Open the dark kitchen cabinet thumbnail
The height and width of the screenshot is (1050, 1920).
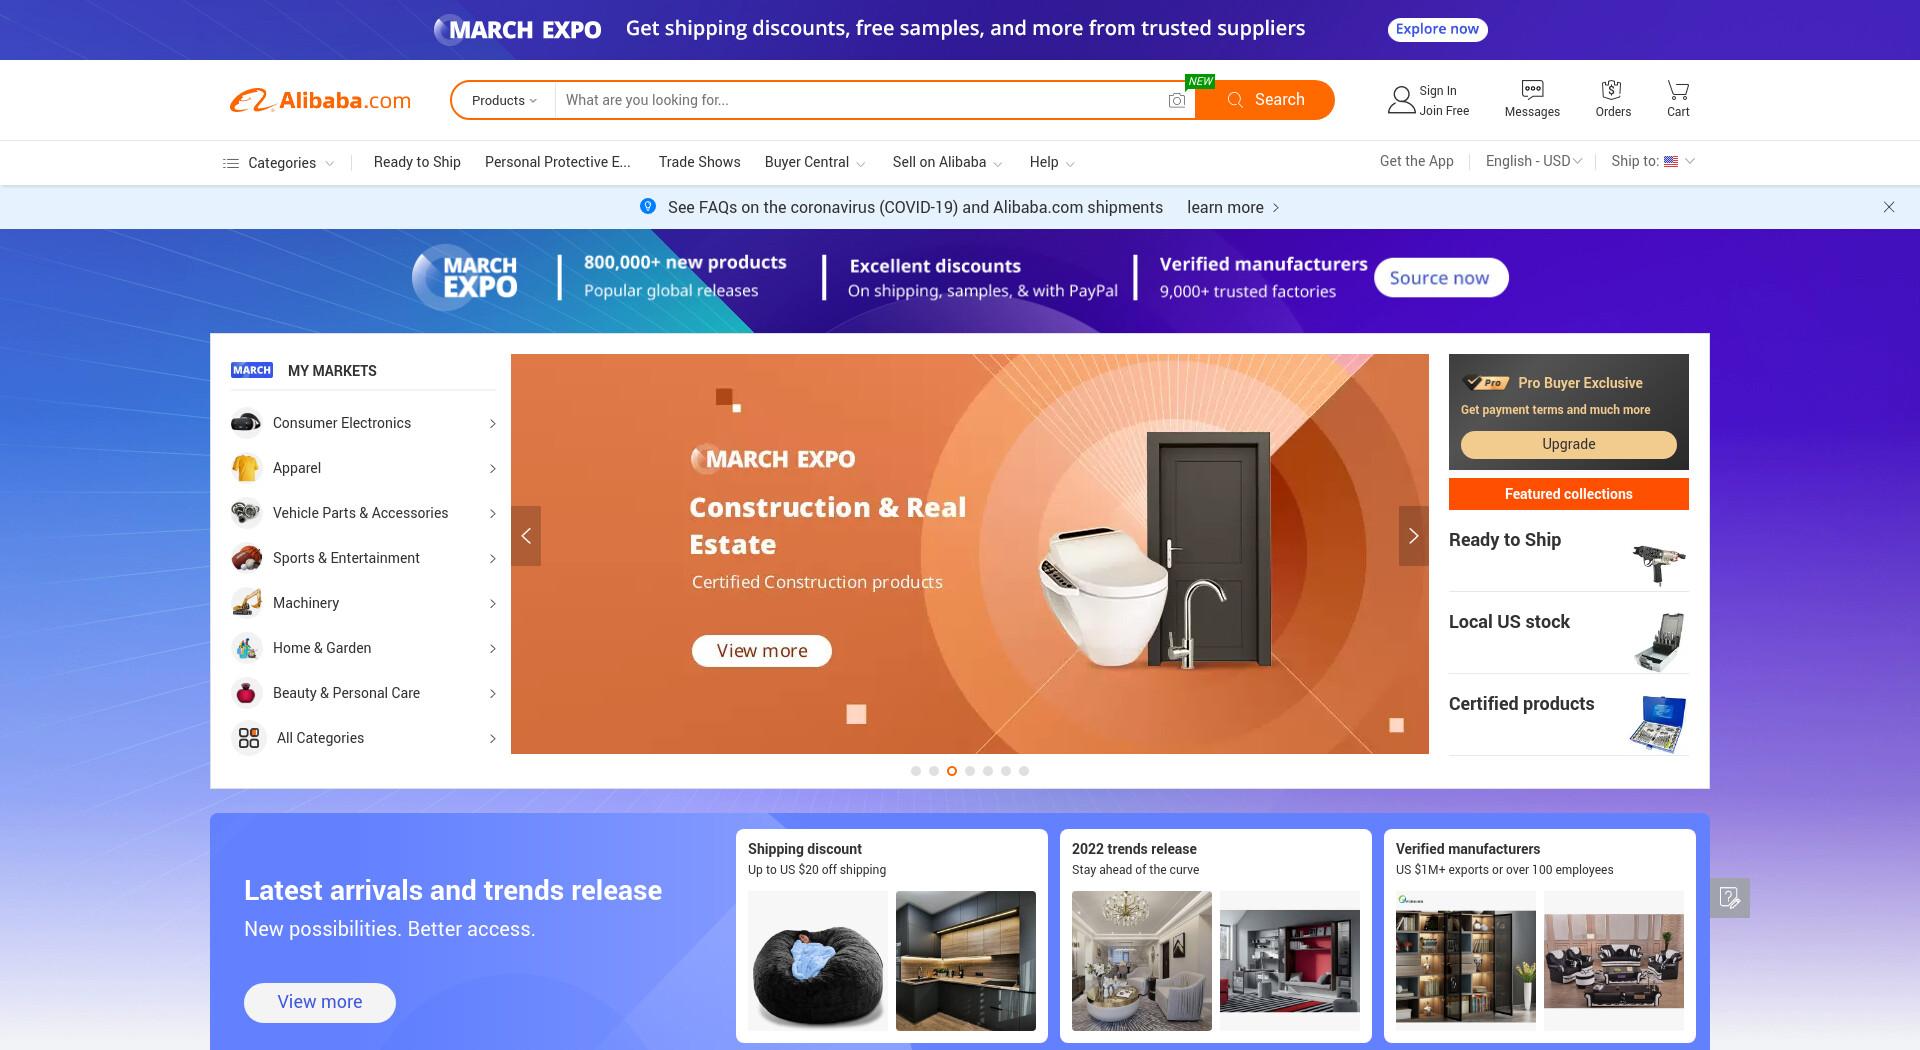point(966,961)
